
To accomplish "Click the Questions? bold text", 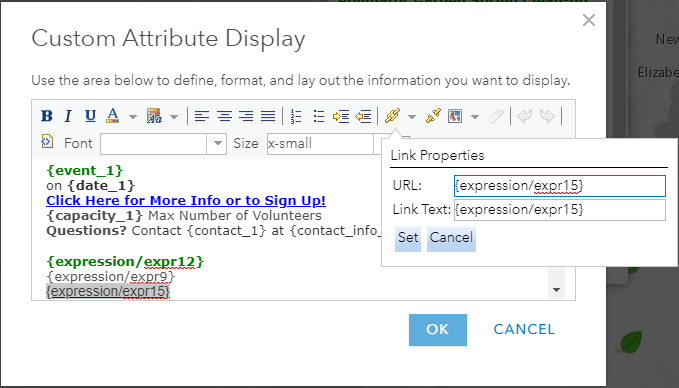I will click(87, 231).
